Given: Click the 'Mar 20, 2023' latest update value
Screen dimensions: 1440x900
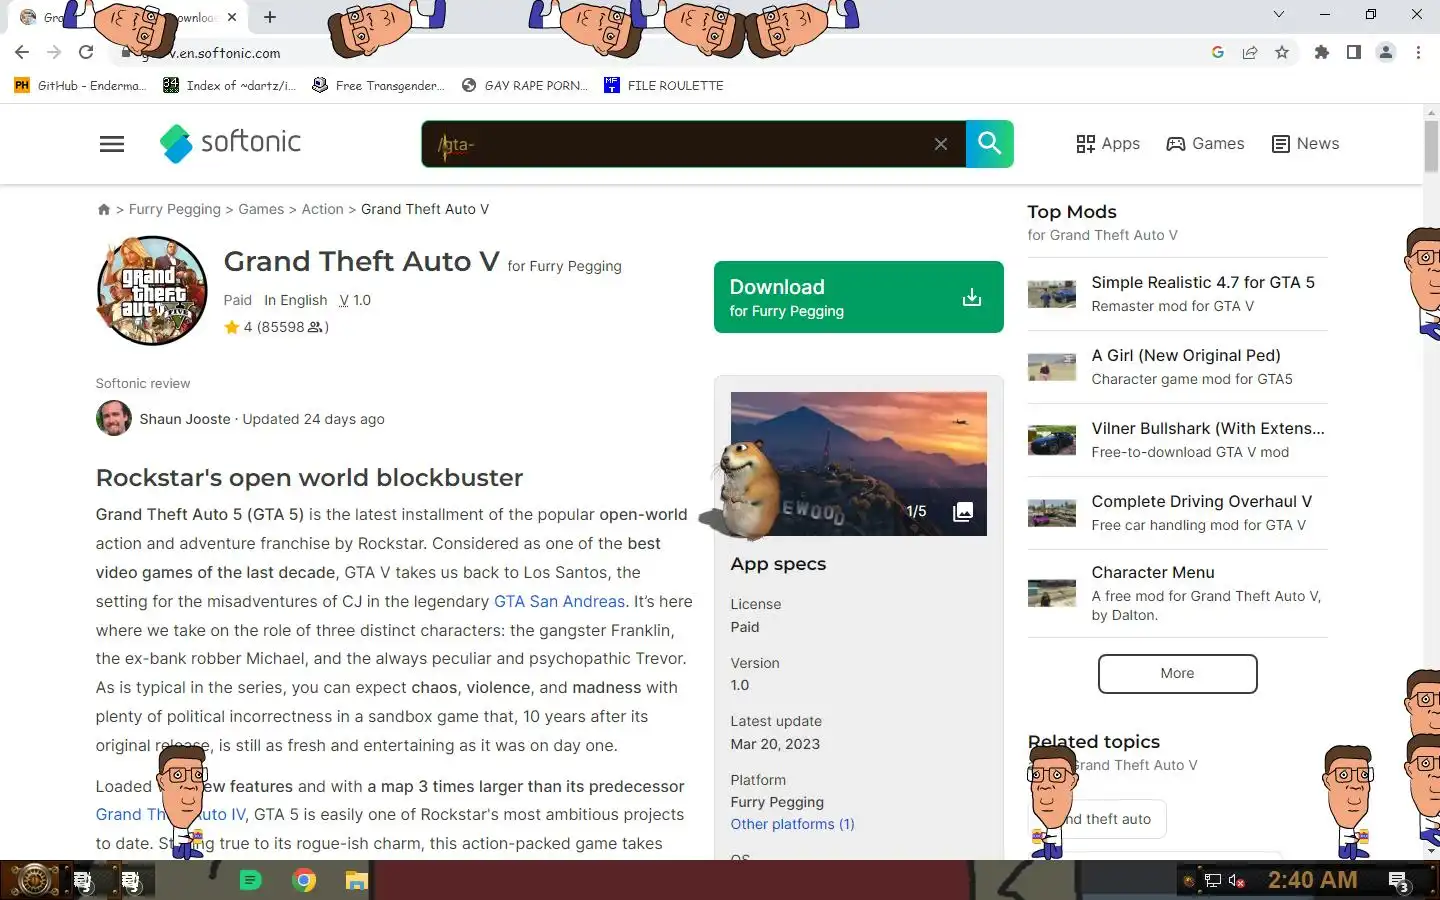Looking at the screenshot, I should pyautogui.click(x=775, y=744).
